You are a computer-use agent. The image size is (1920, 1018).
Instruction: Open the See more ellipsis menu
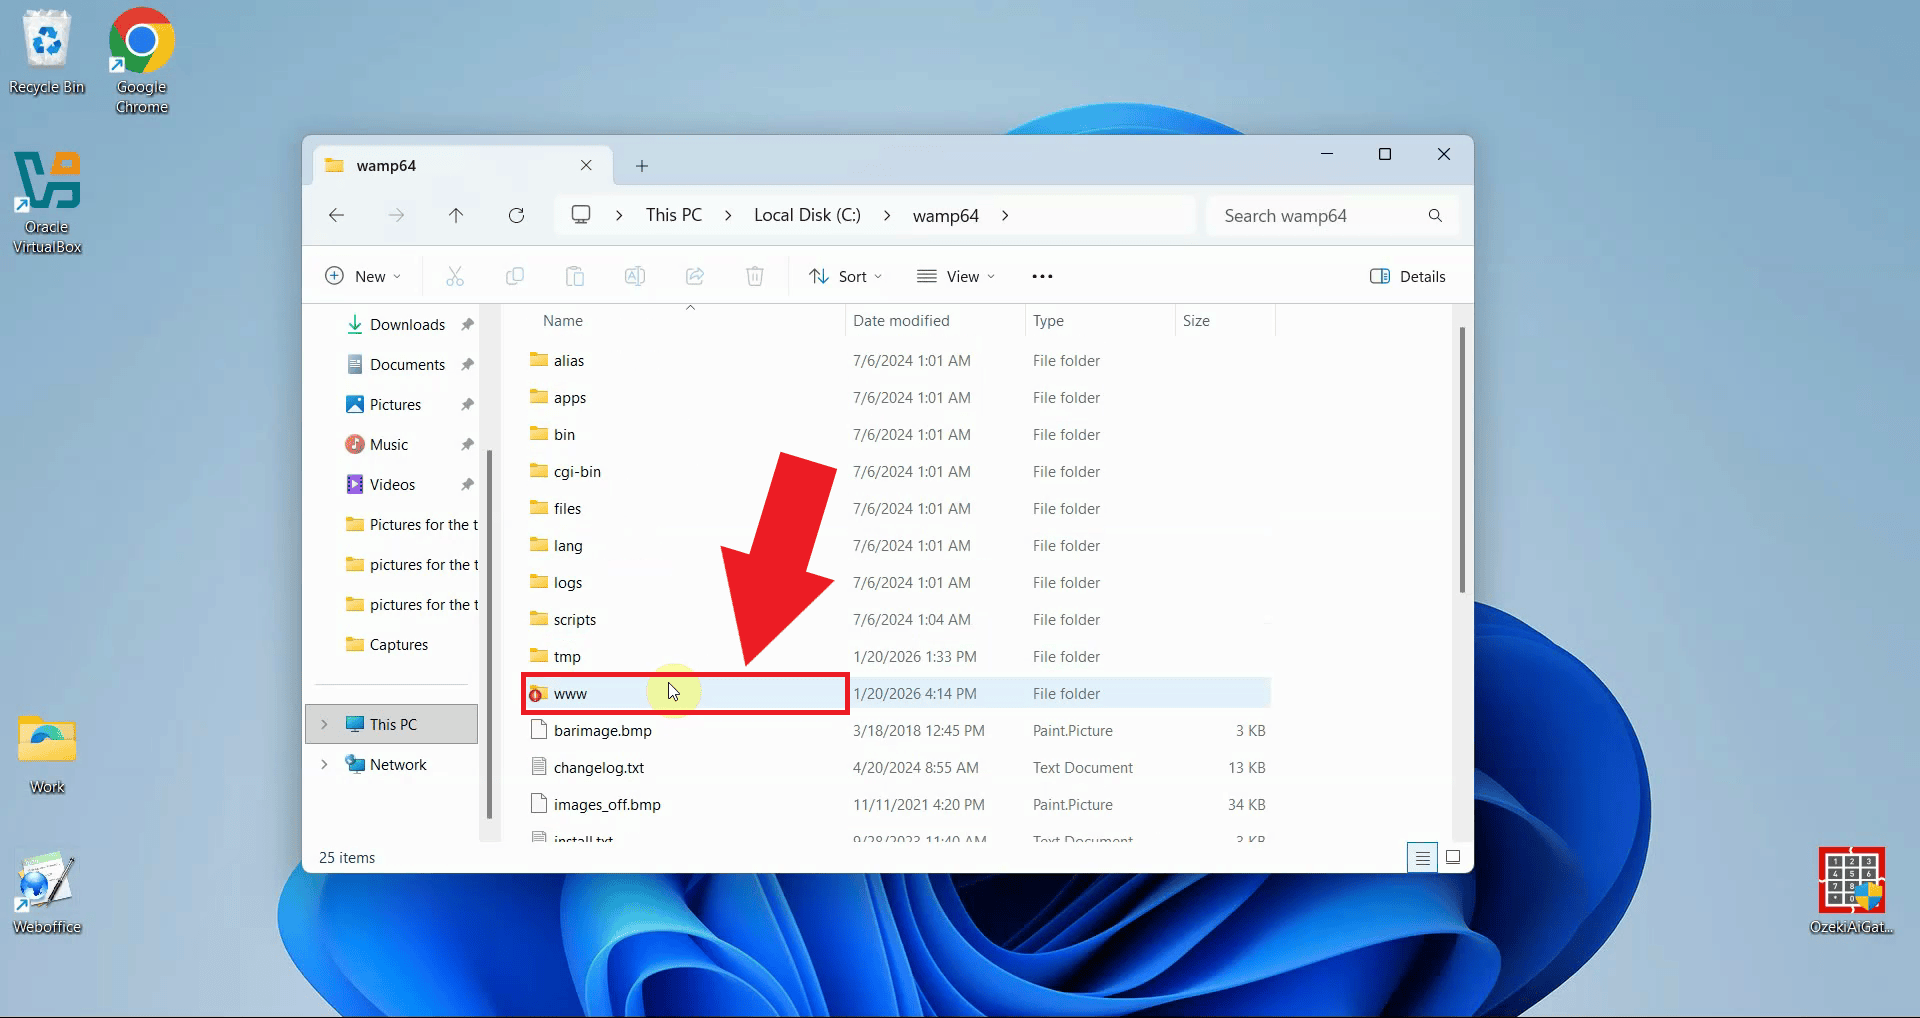(1042, 276)
